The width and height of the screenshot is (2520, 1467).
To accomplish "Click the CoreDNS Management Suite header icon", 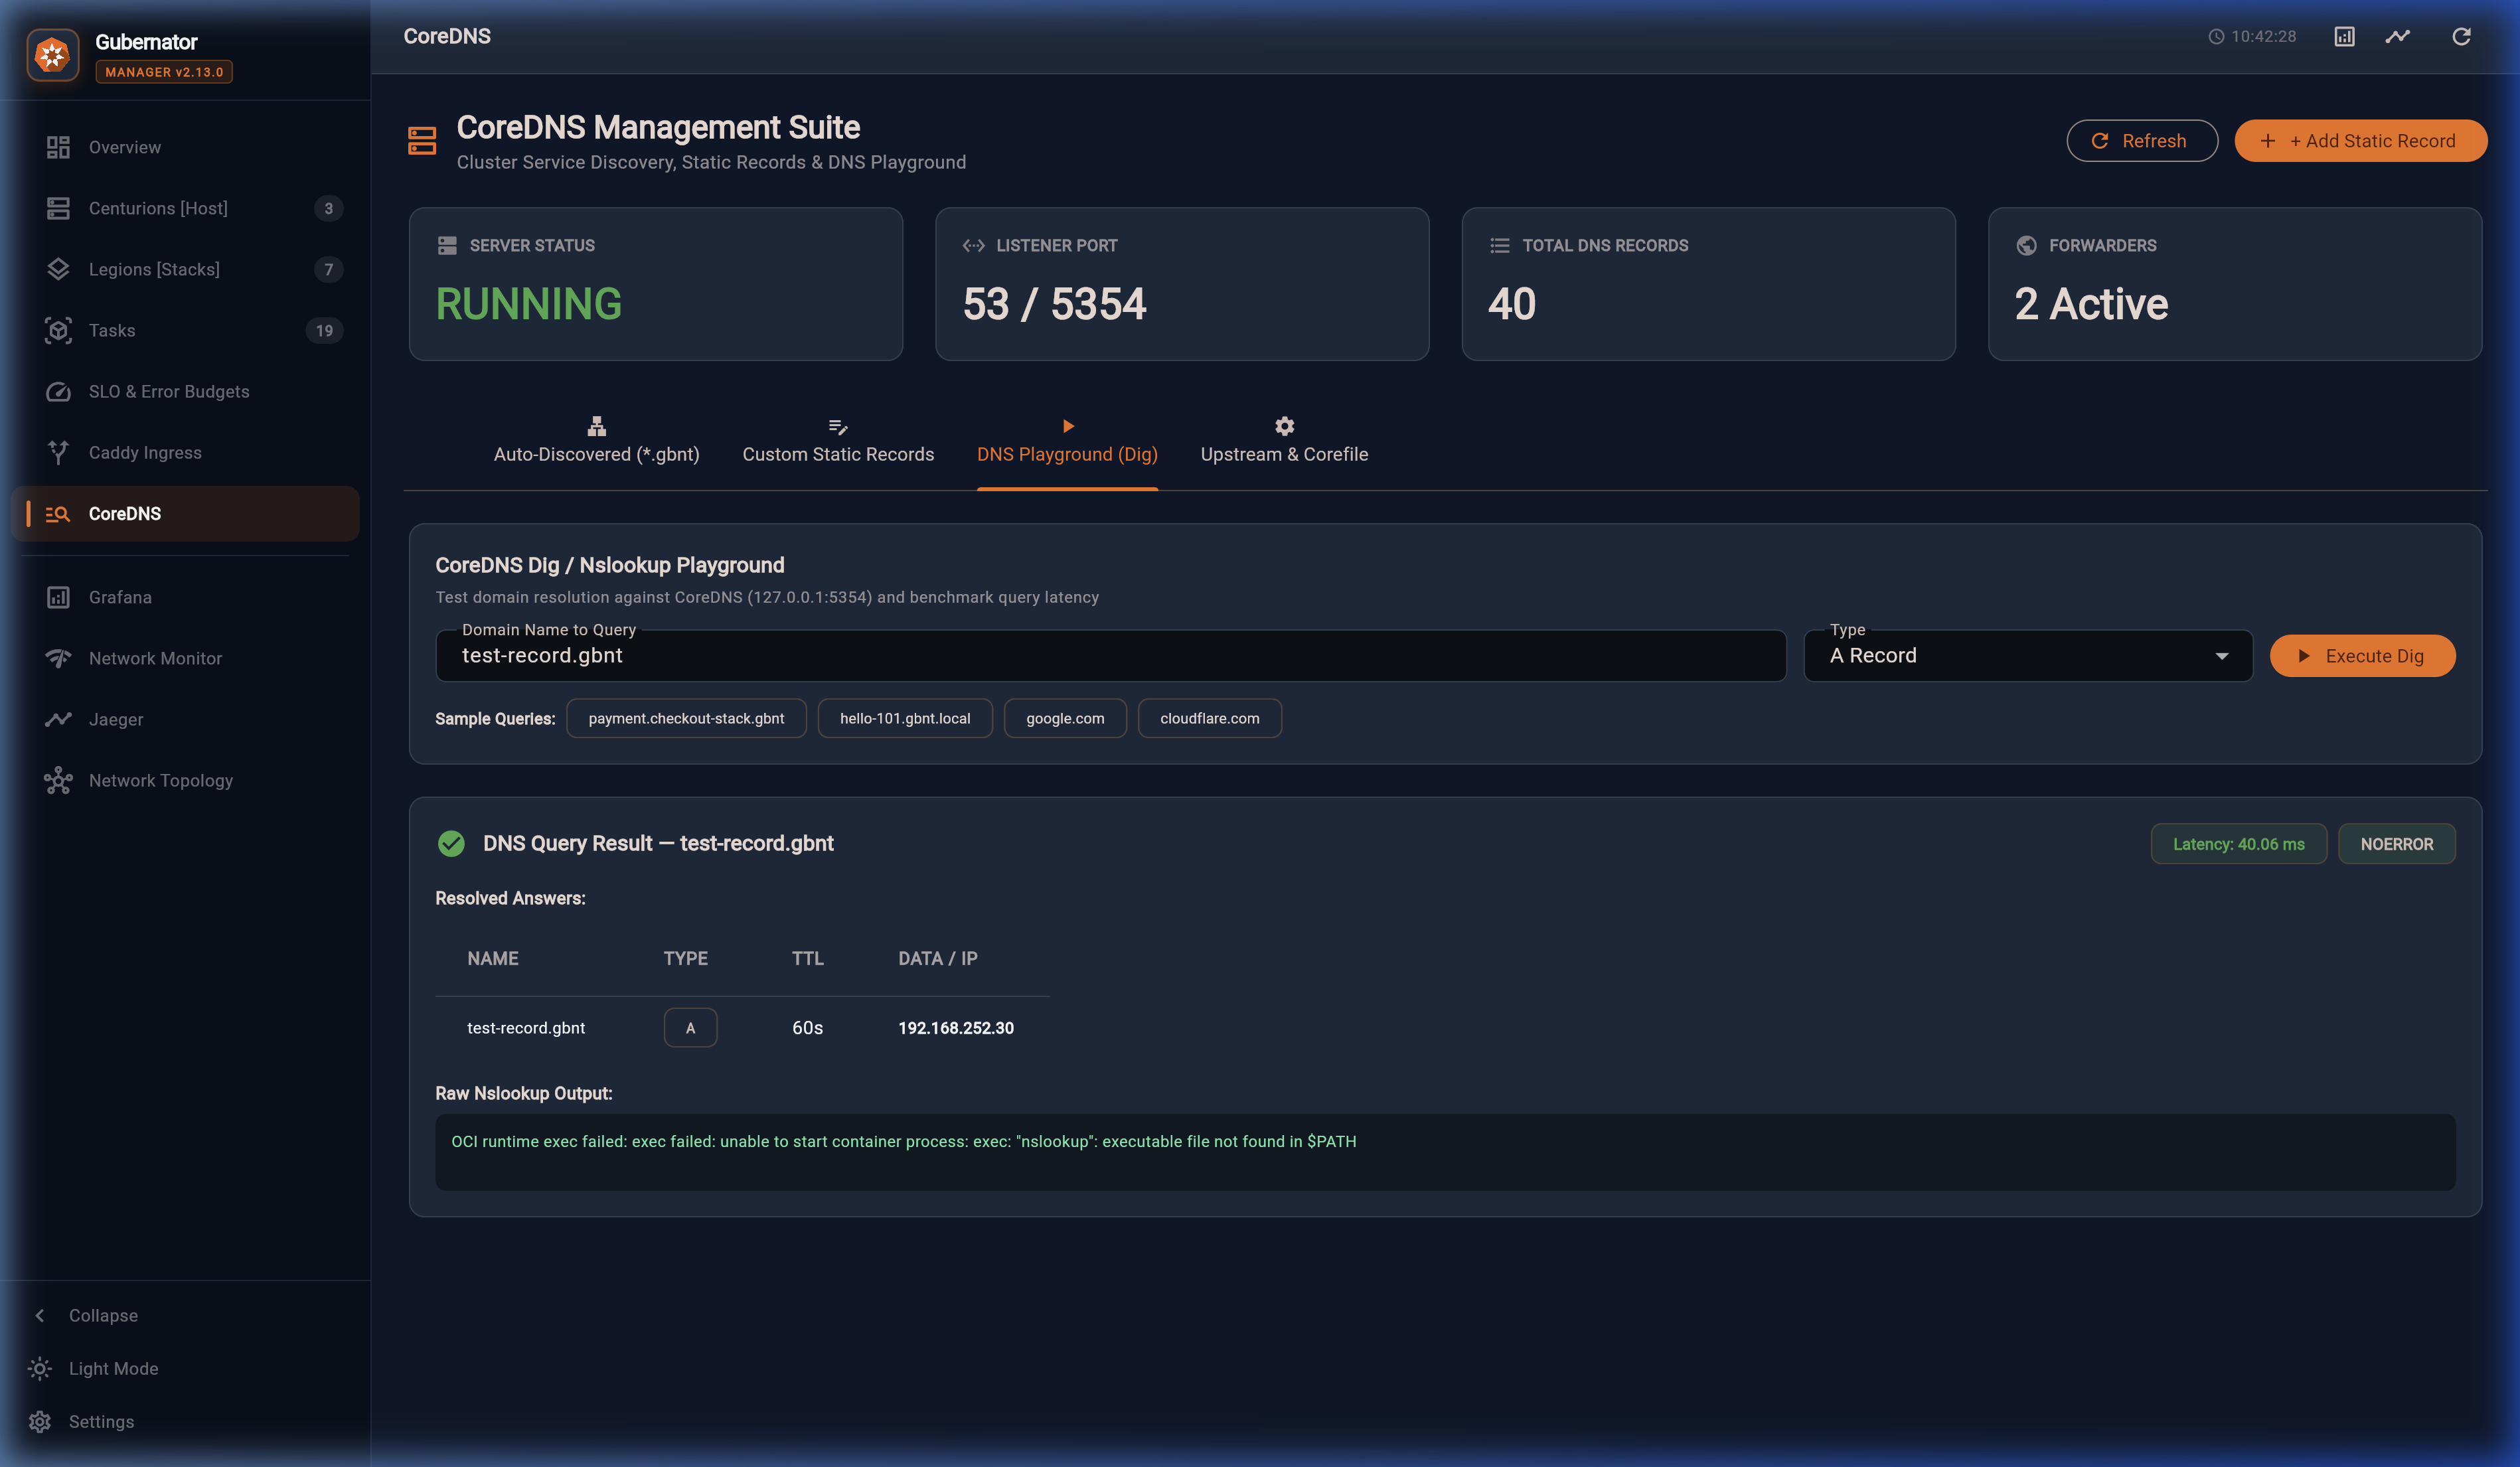I will pos(422,141).
